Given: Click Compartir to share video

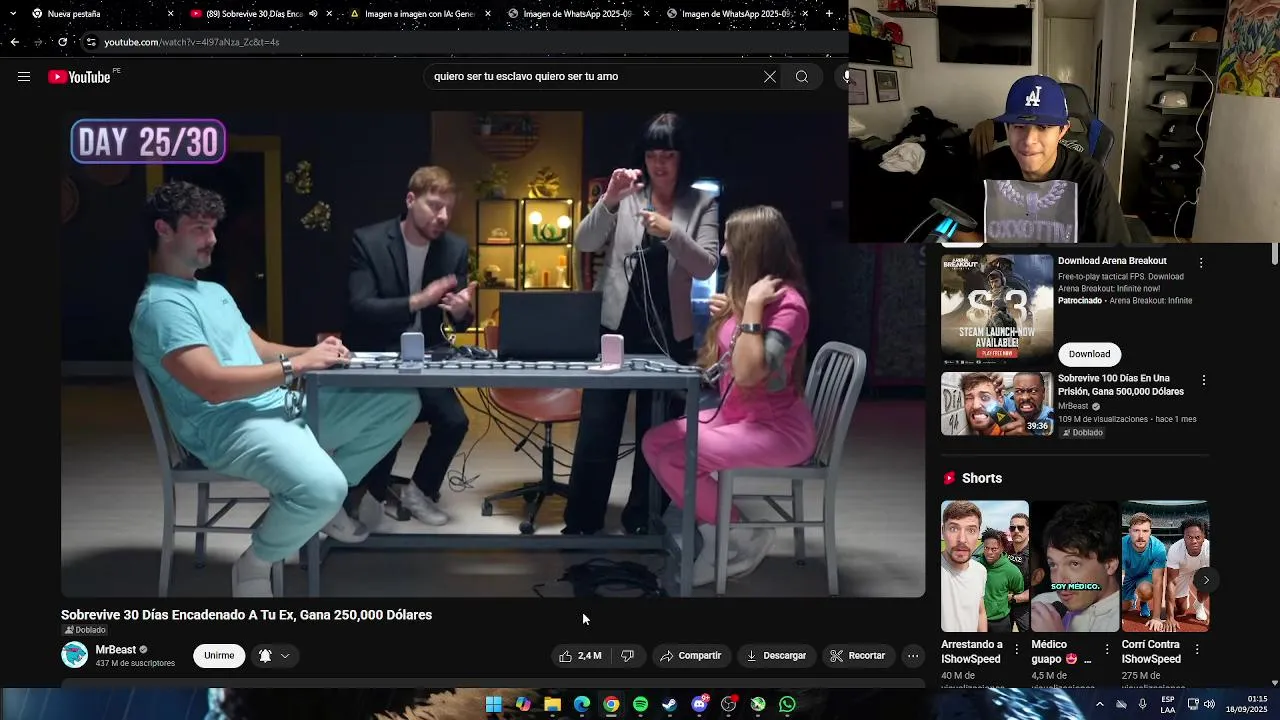Looking at the screenshot, I should coord(691,656).
